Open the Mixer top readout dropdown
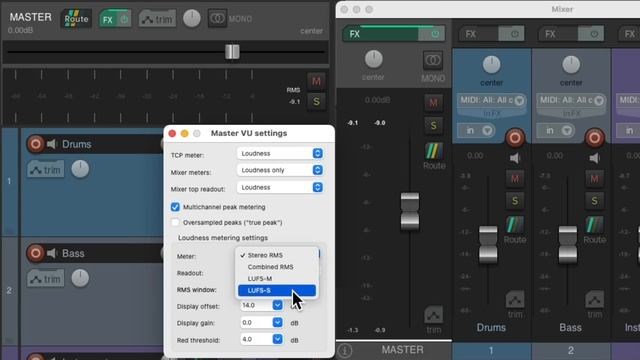The height and width of the screenshot is (360, 640). point(280,187)
